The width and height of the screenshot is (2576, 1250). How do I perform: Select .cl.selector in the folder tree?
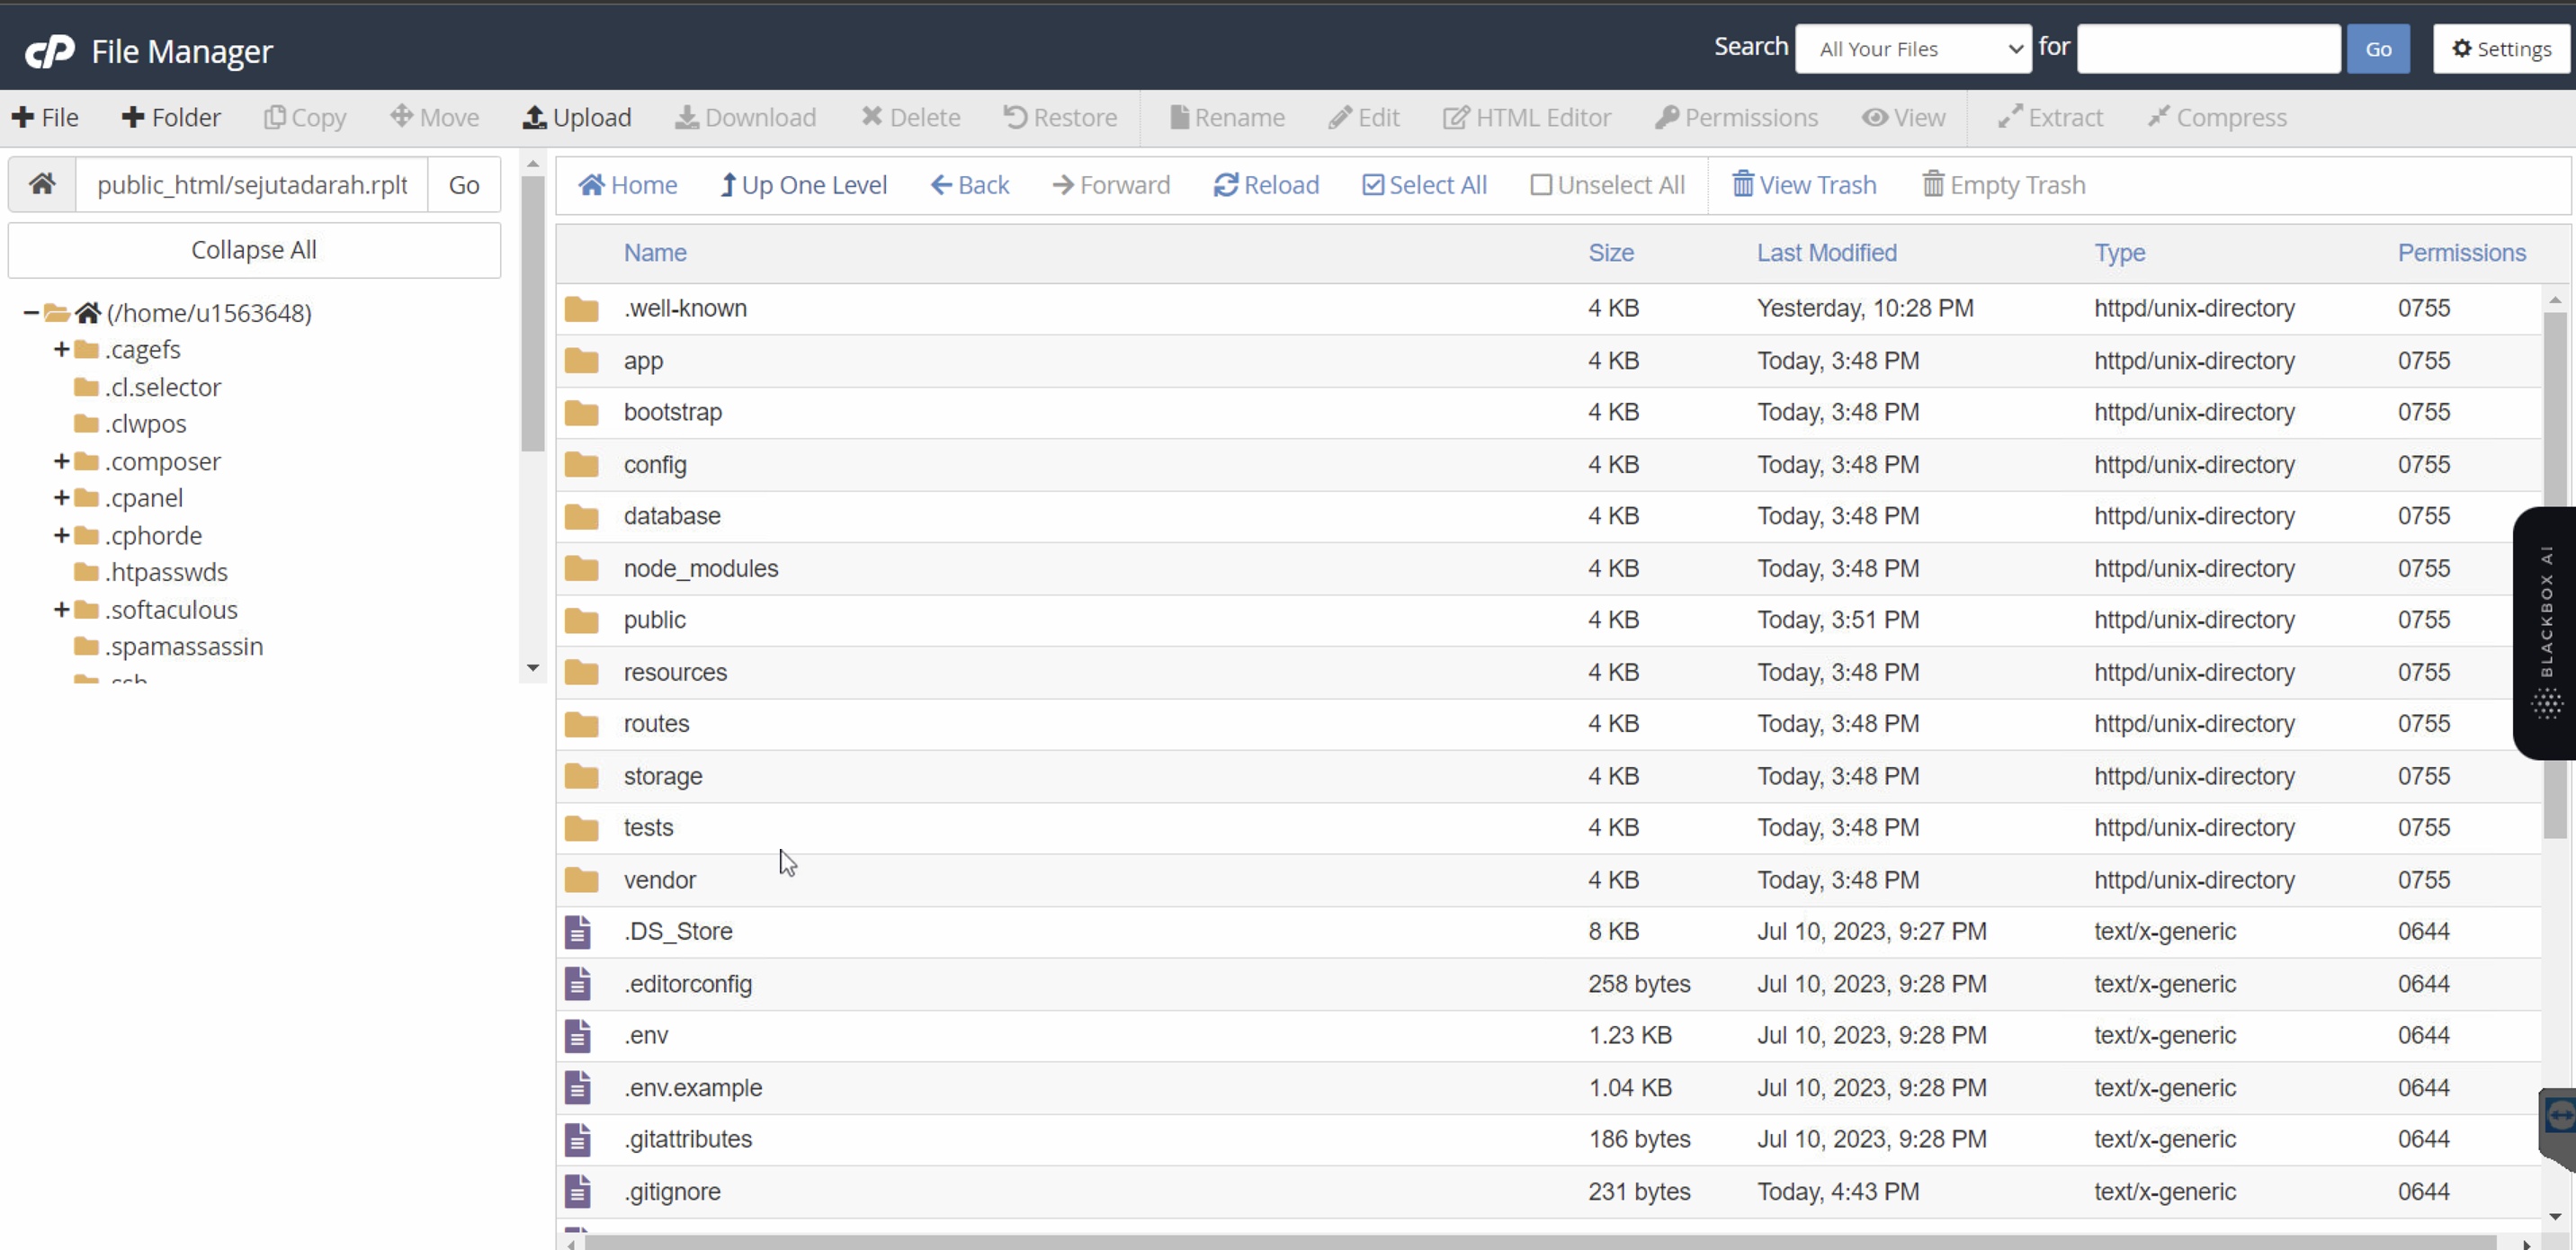[162, 387]
